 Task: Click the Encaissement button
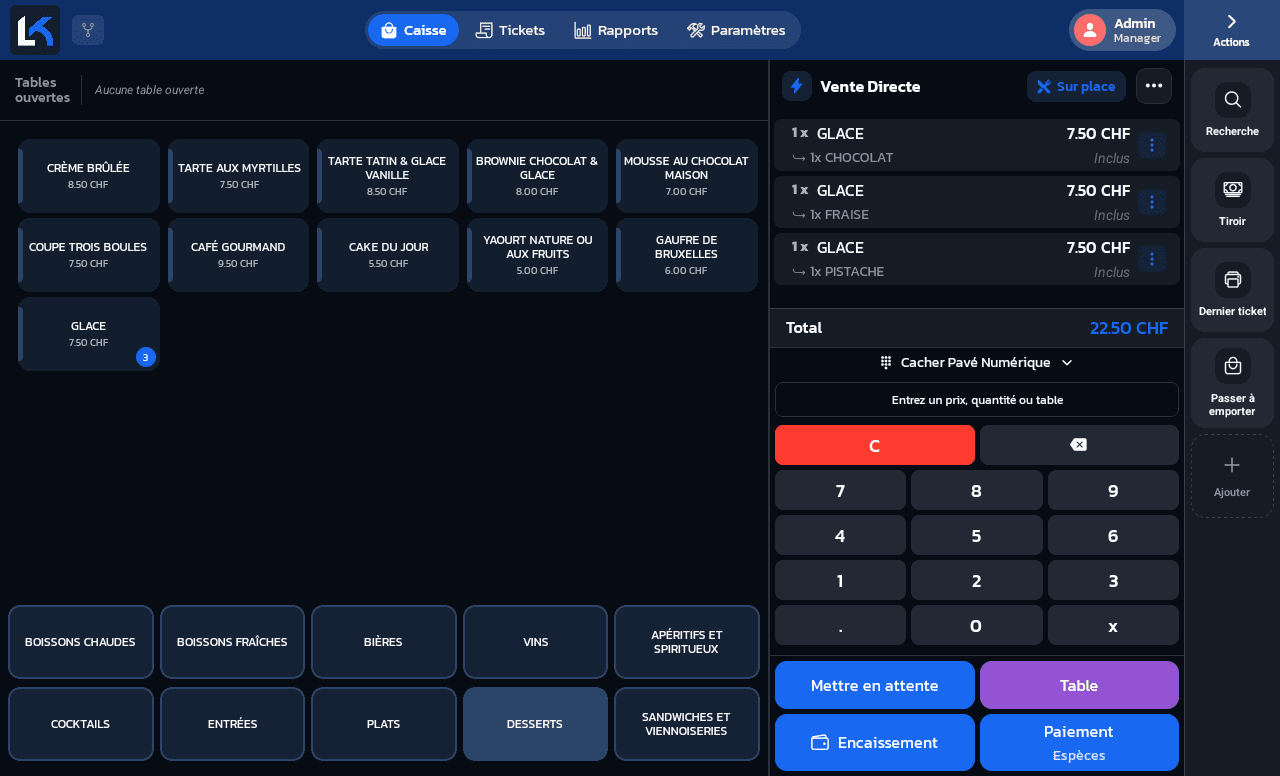875,742
